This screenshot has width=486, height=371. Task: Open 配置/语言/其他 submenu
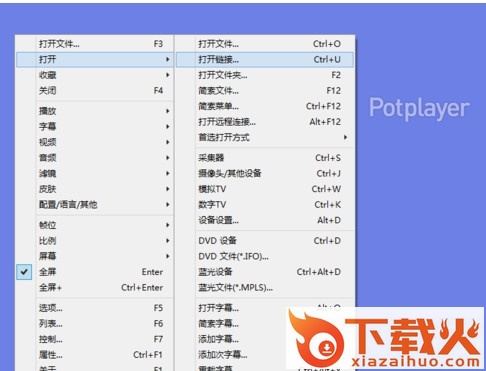tap(95, 205)
